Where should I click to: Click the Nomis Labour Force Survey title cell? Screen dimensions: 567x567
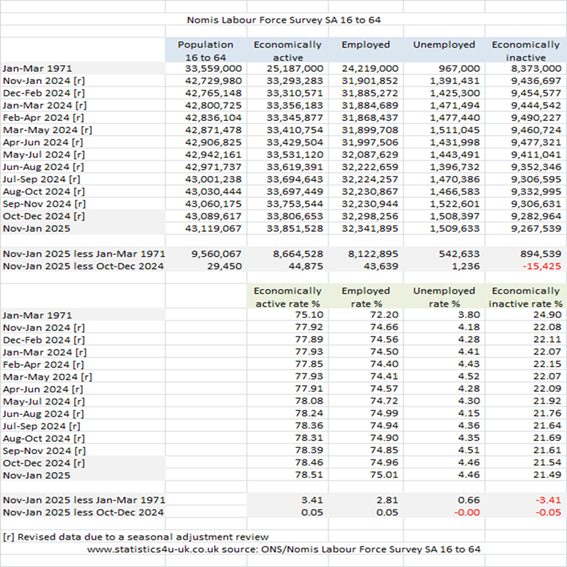(284, 20)
